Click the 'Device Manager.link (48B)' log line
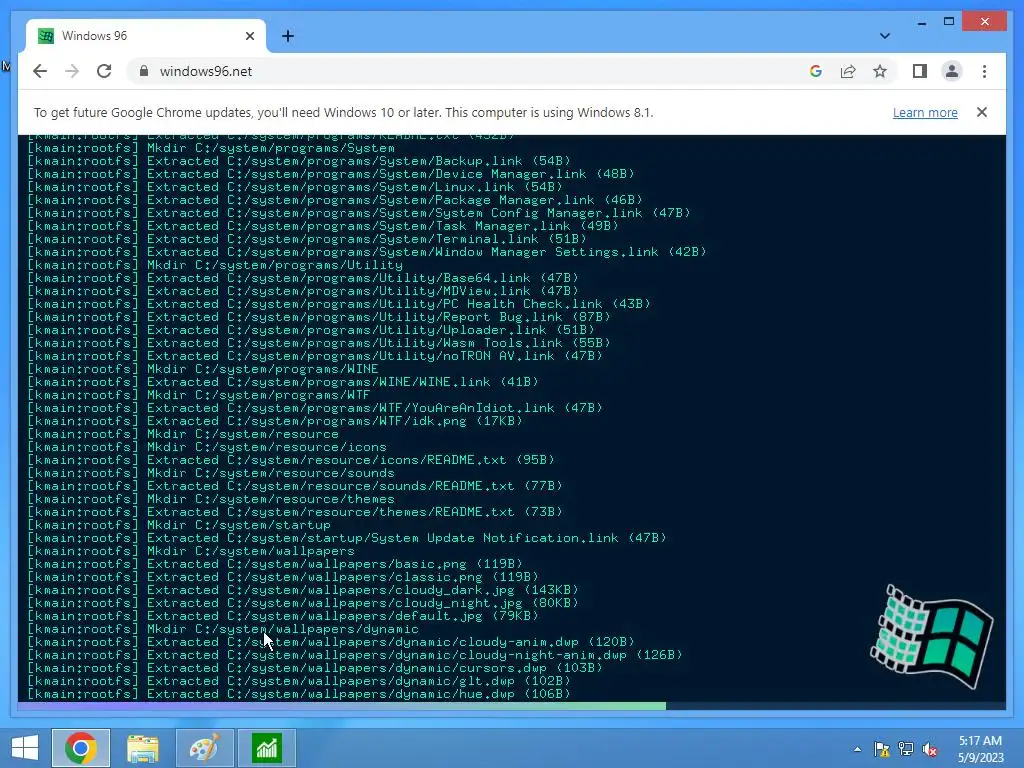1024x768 pixels. (331, 174)
